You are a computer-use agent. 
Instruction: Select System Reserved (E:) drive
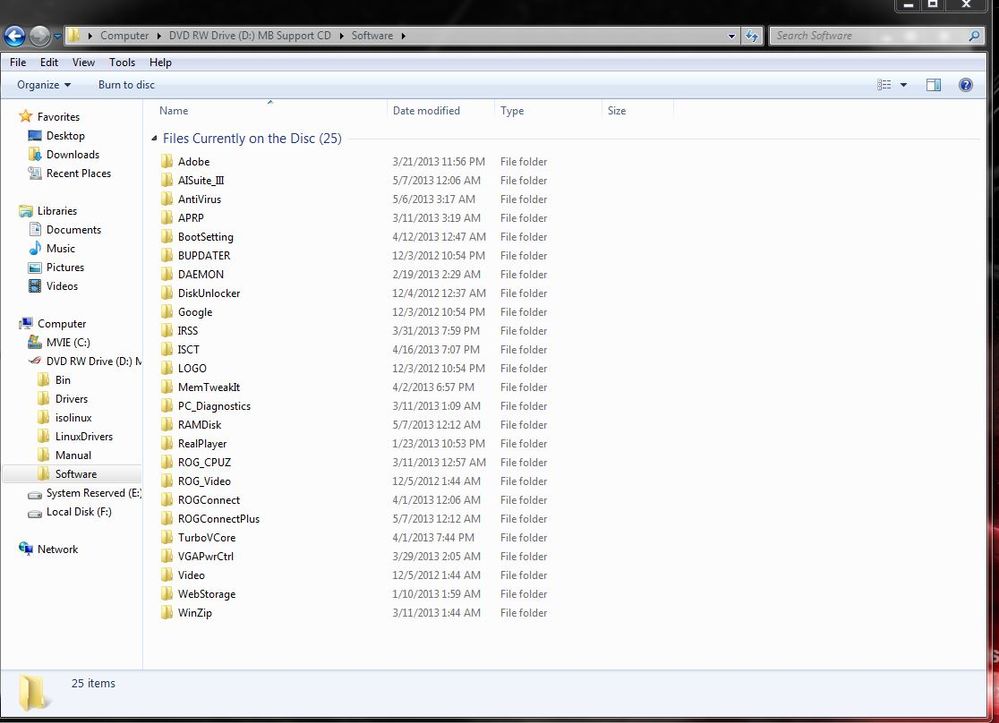[84, 493]
